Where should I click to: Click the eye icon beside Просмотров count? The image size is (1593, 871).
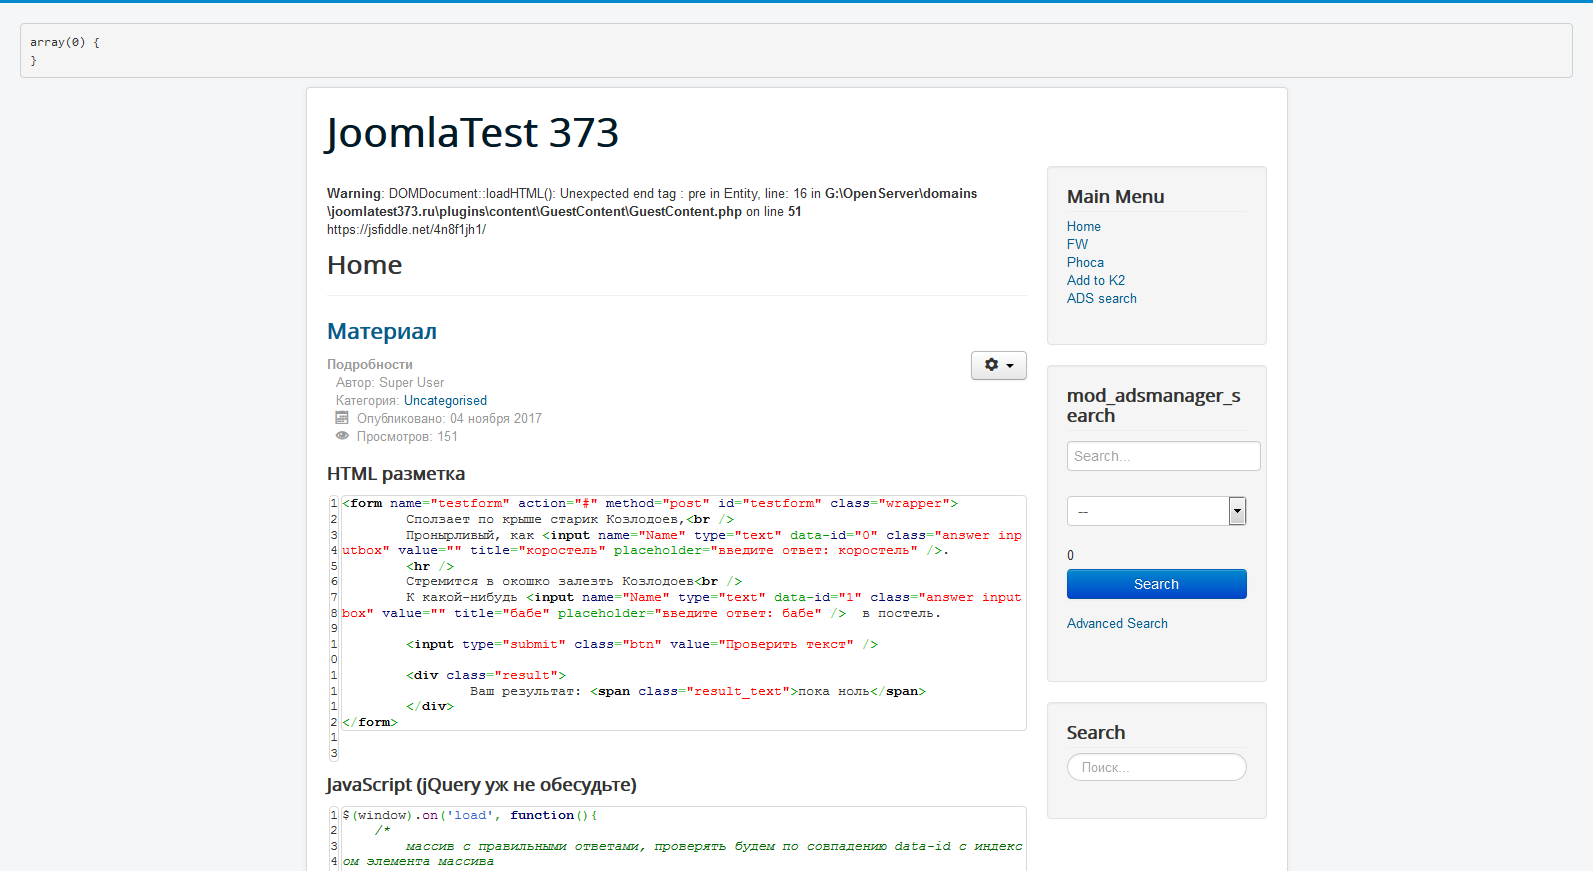(x=342, y=436)
